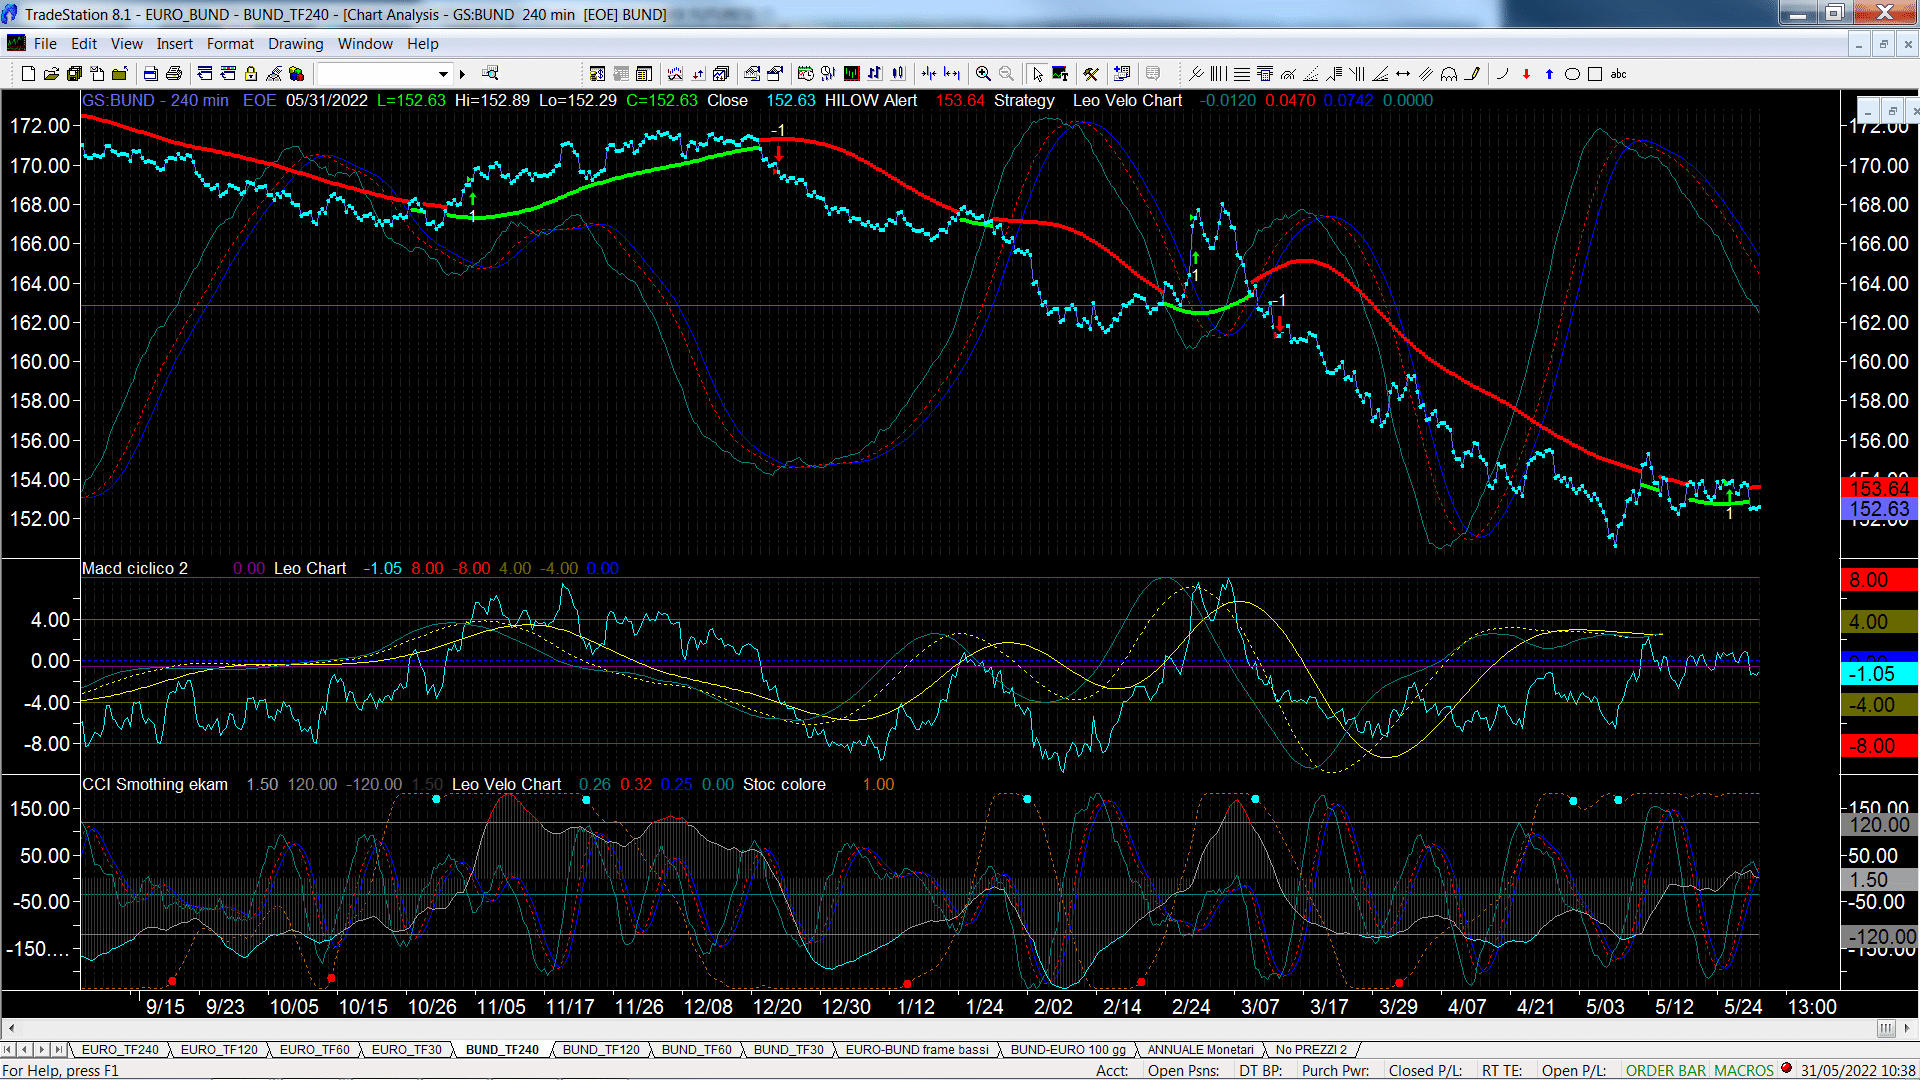Viewport: 1920px width, 1080px height.
Task: Click the 153.64 red price marker
Action: 1879,488
